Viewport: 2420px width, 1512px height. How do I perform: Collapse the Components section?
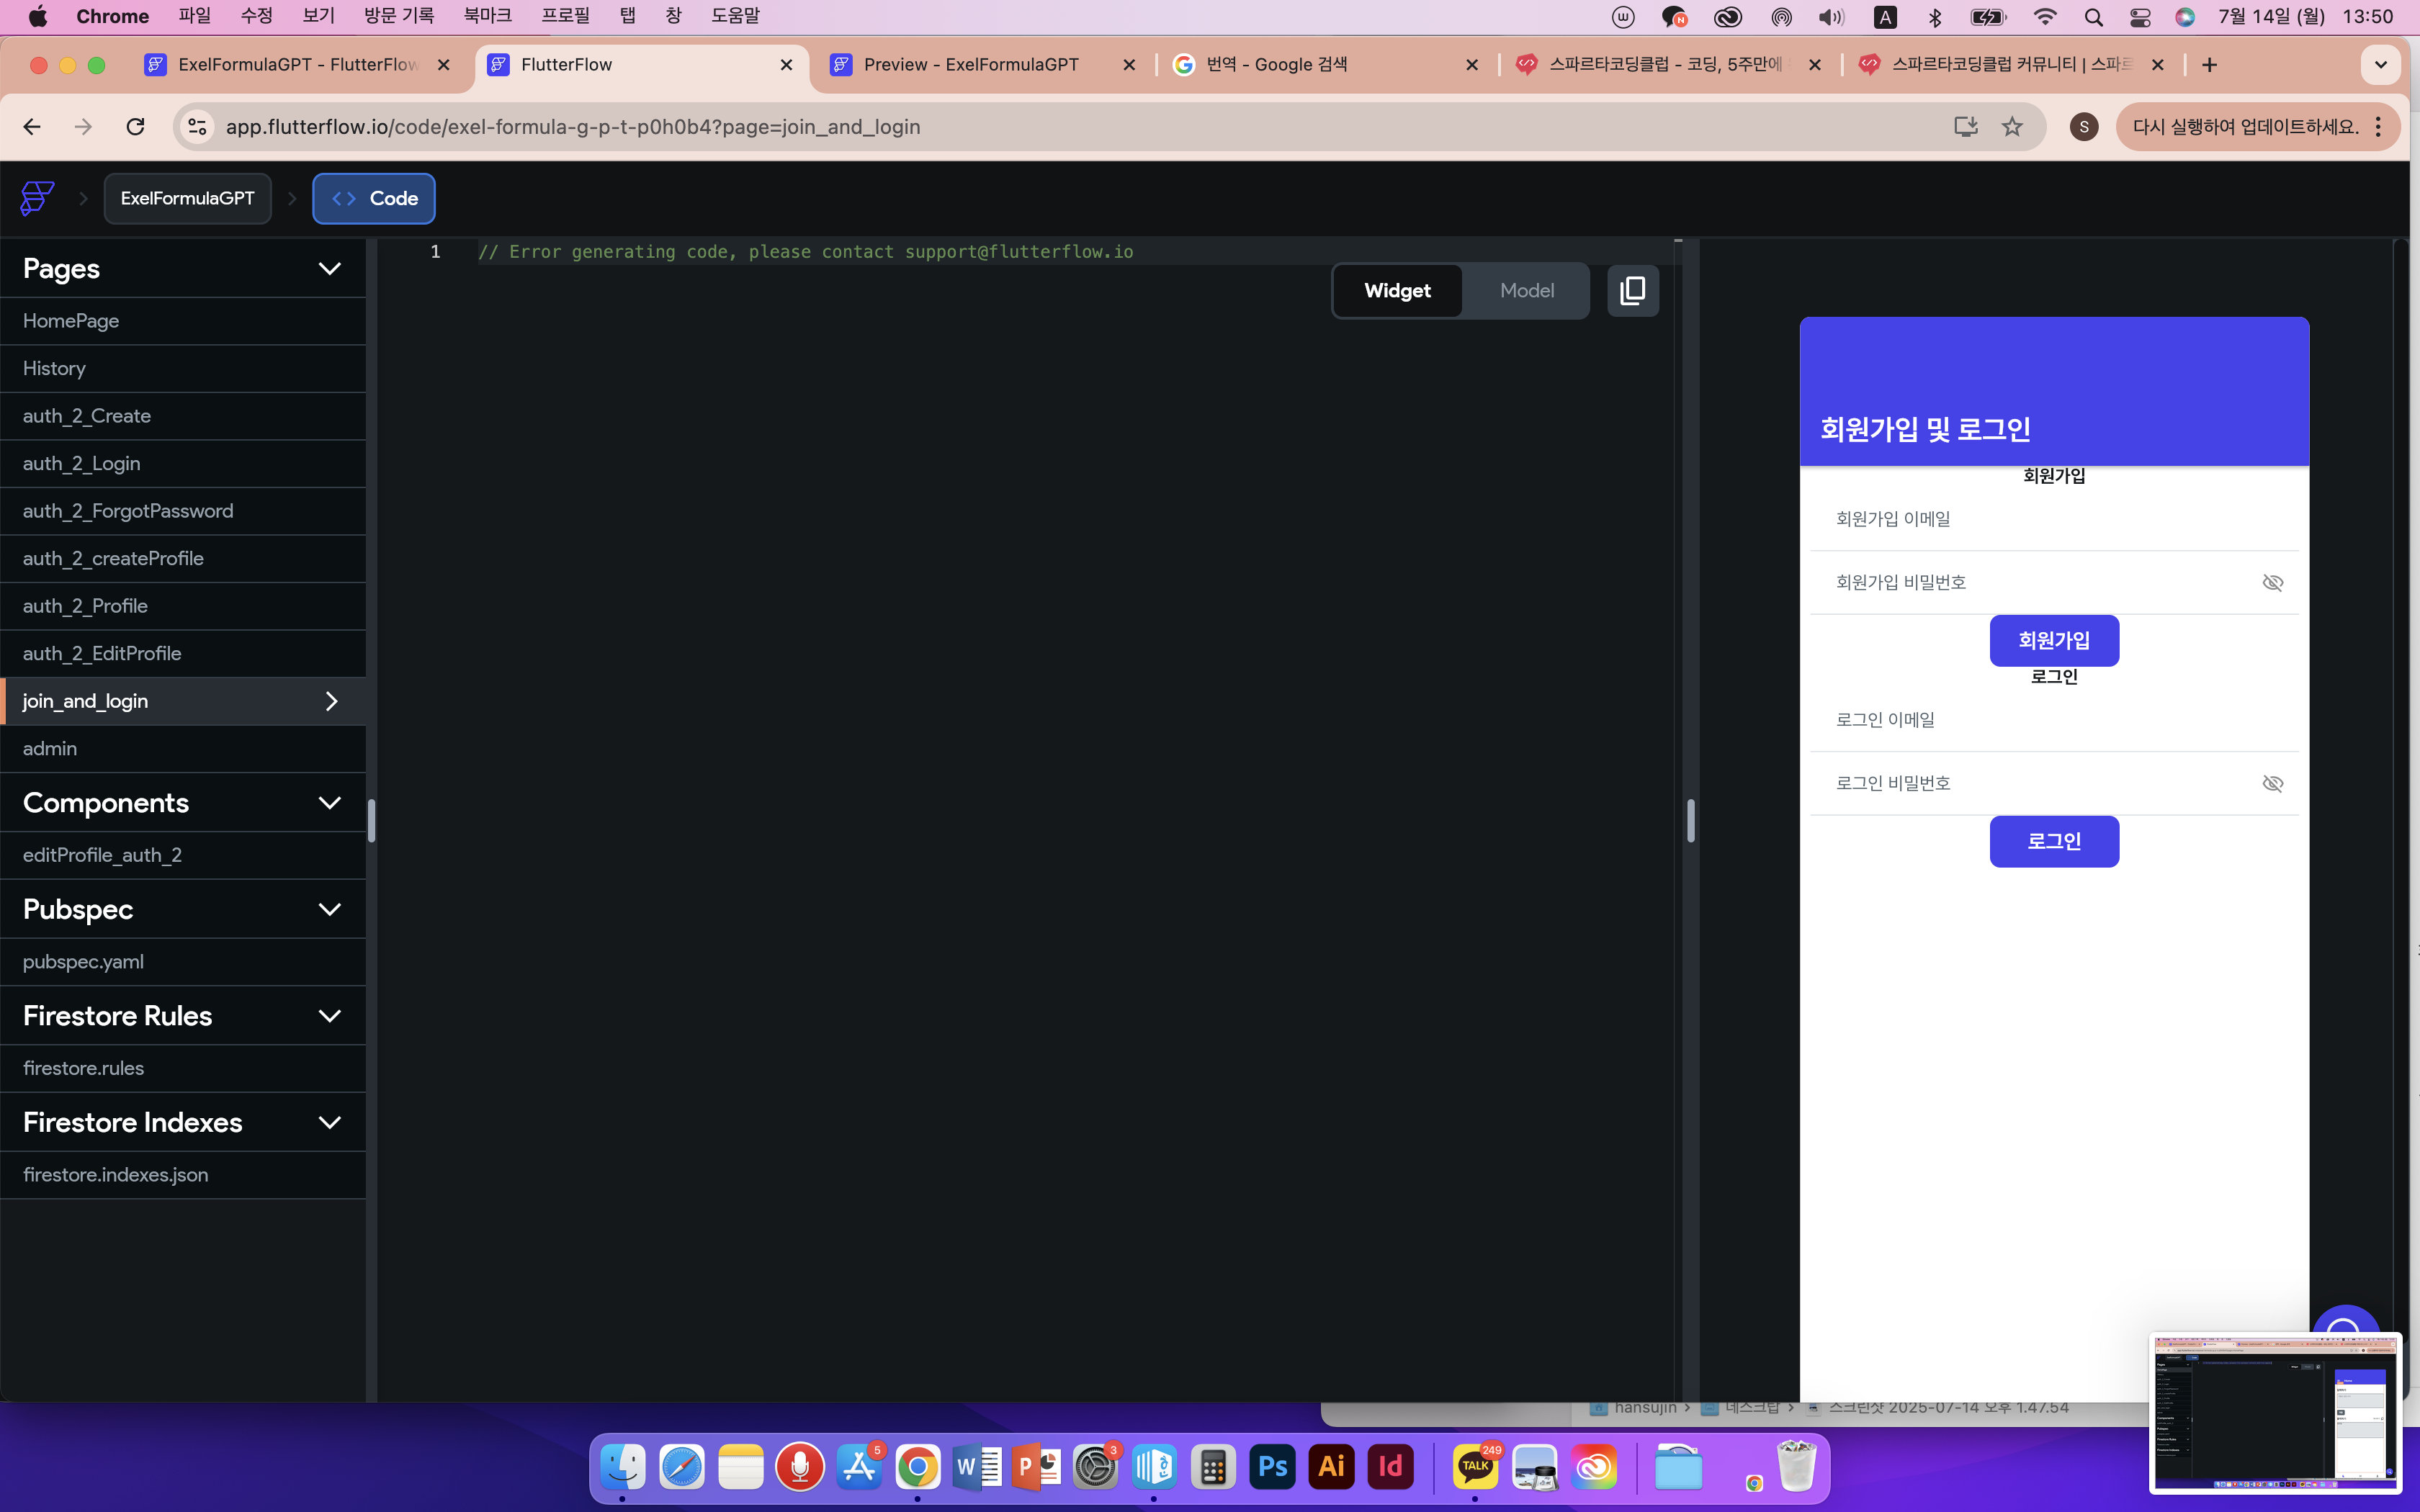[x=329, y=803]
